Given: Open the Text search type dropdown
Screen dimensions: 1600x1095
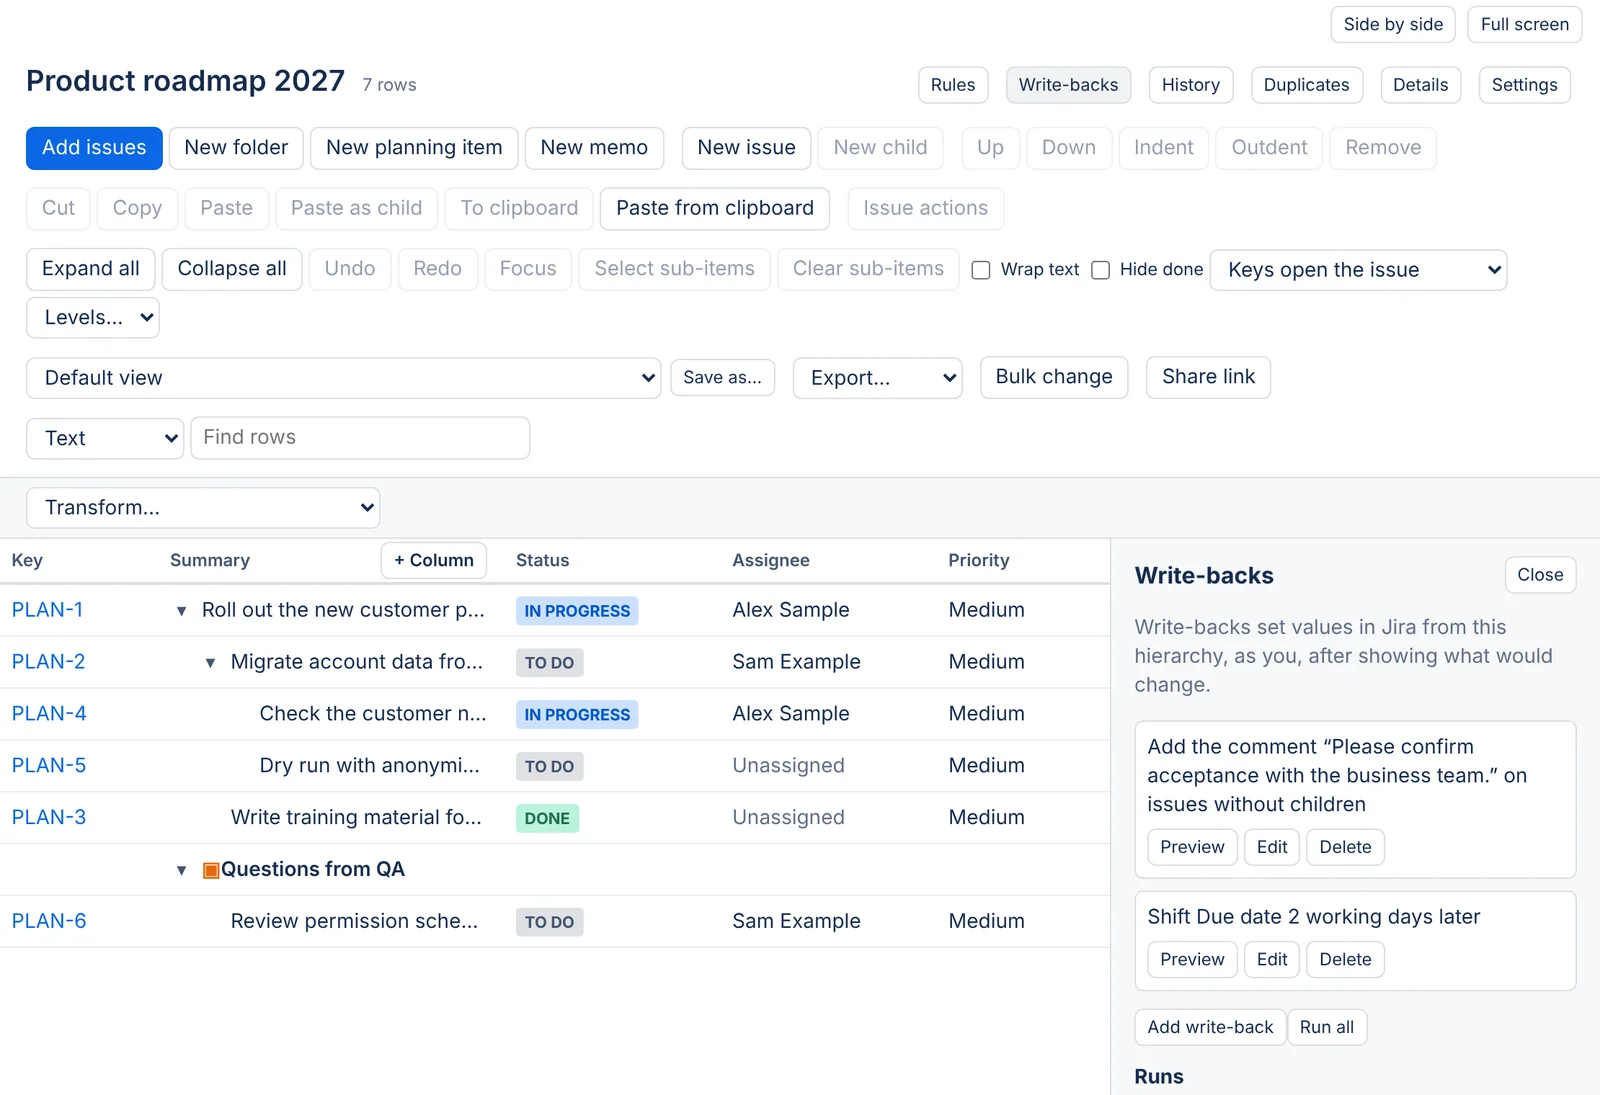Looking at the screenshot, I should click(x=105, y=438).
